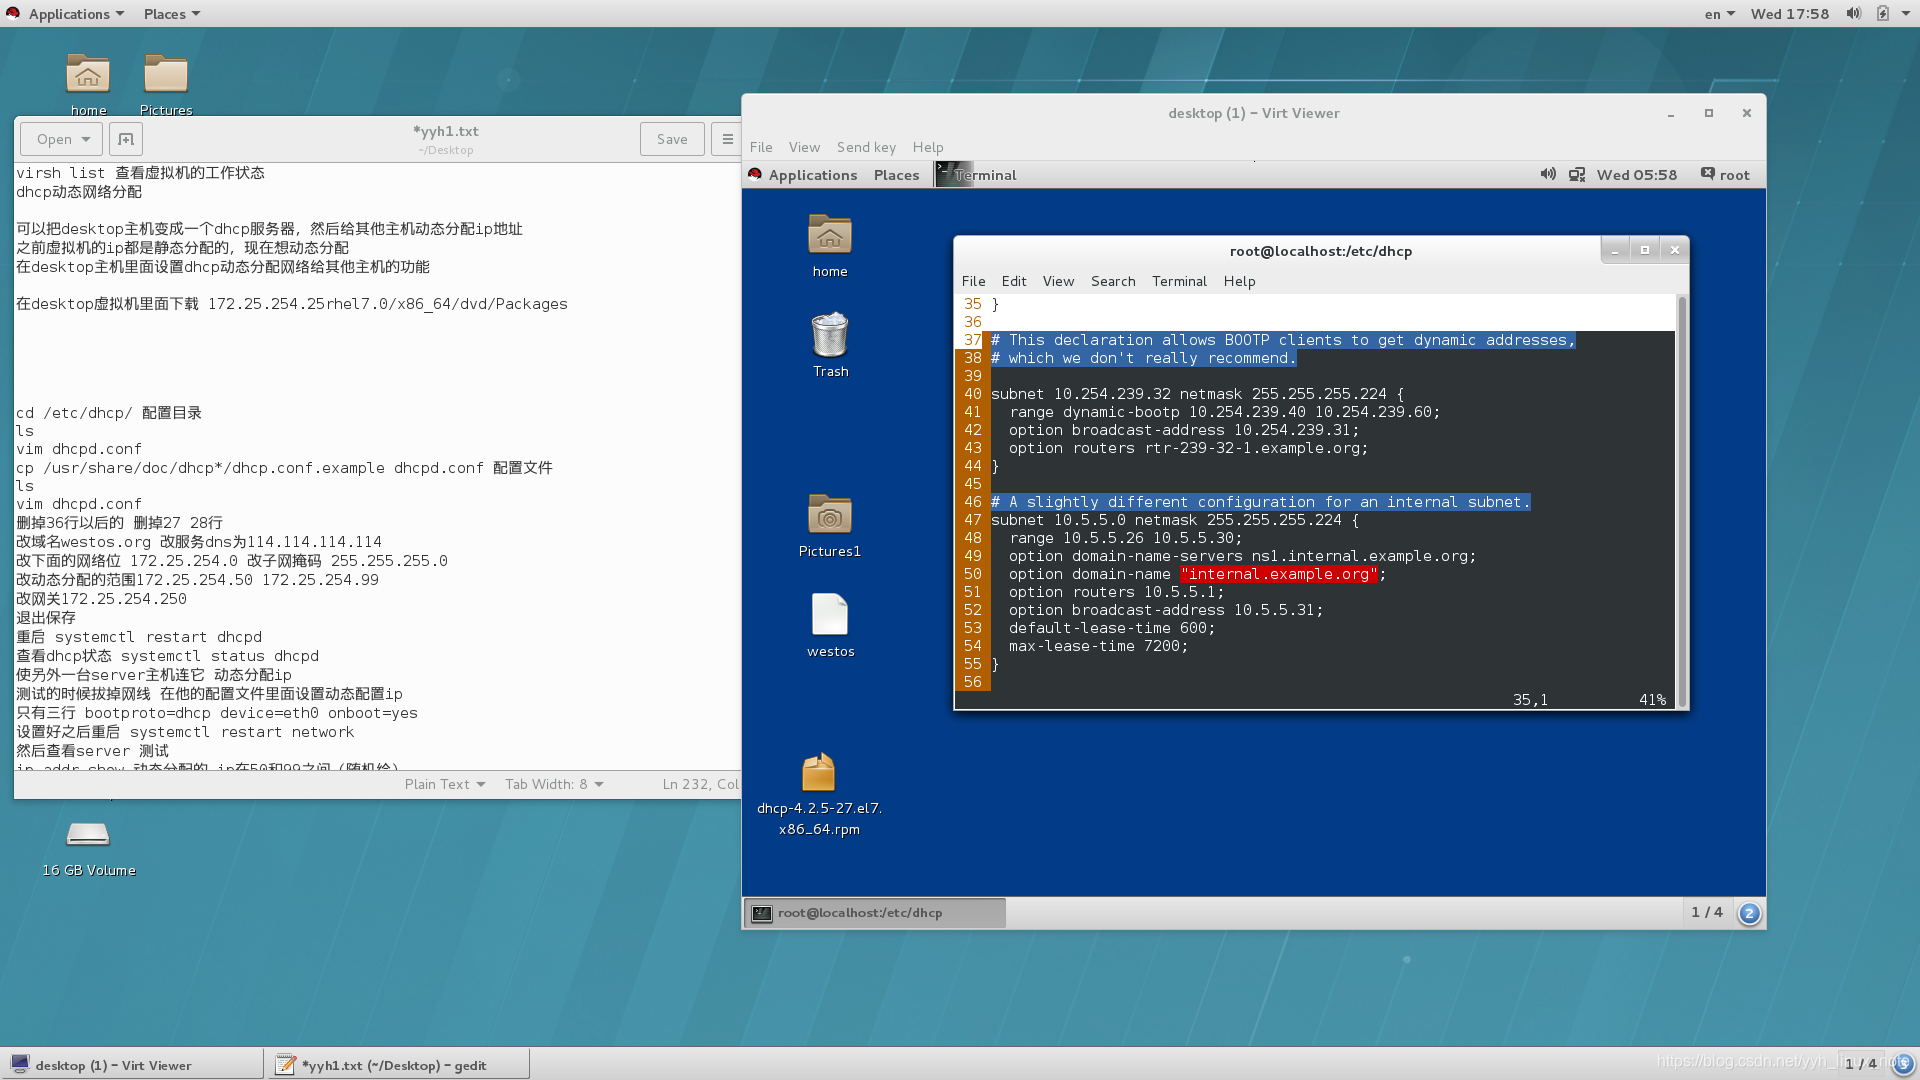Image resolution: width=1920 pixels, height=1080 pixels.
Task: Click the host volume icon in top bar
Action: [x=1853, y=14]
